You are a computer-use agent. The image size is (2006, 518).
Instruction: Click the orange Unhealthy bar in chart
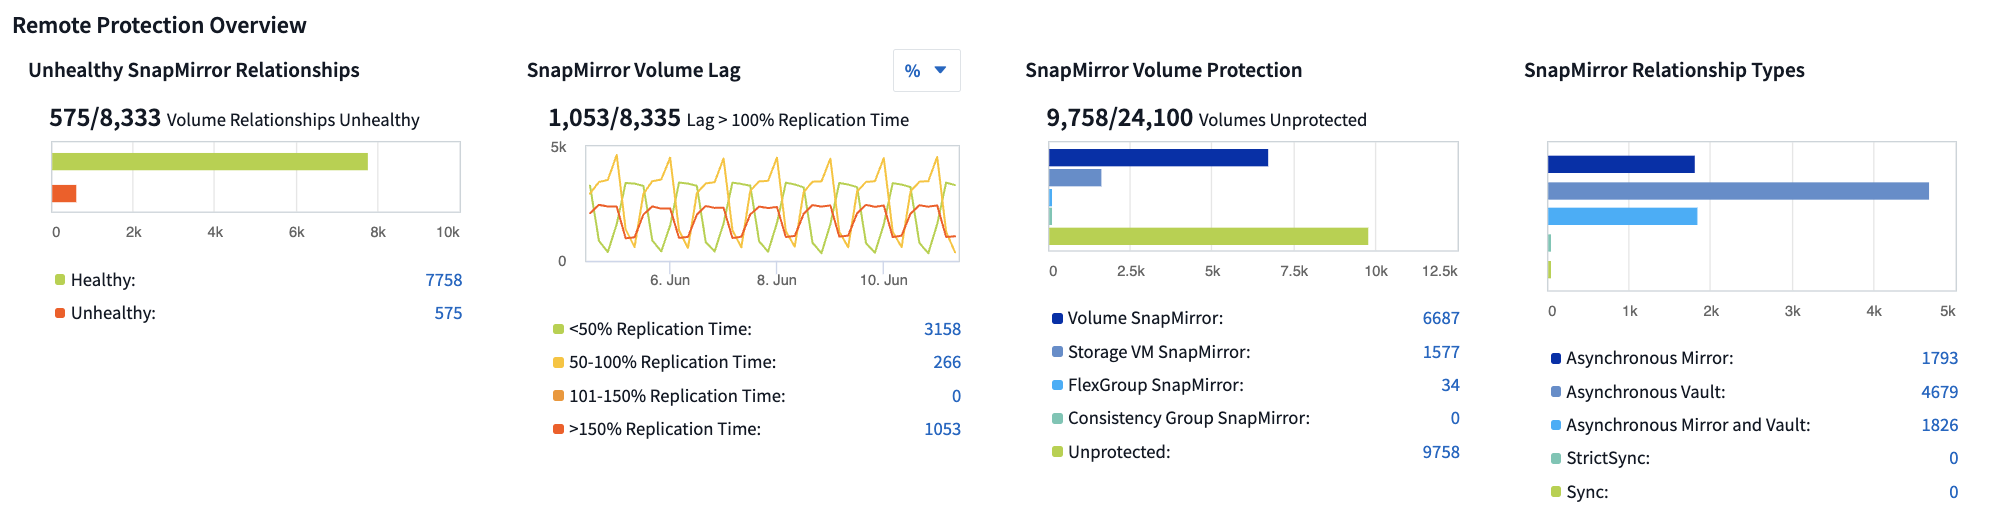coord(64,193)
